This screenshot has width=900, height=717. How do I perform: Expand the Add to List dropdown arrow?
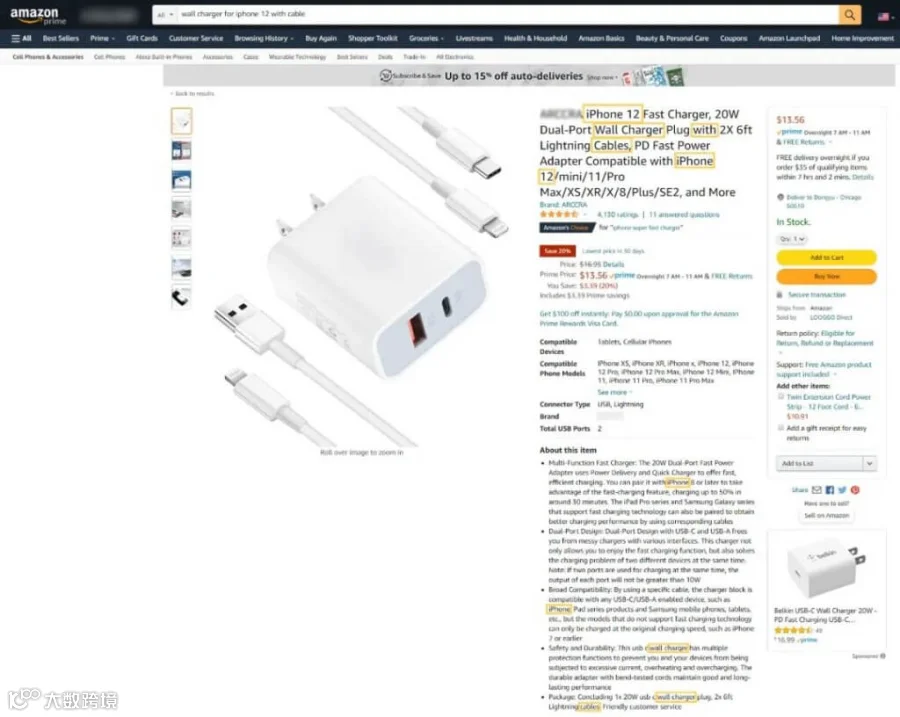click(x=870, y=463)
